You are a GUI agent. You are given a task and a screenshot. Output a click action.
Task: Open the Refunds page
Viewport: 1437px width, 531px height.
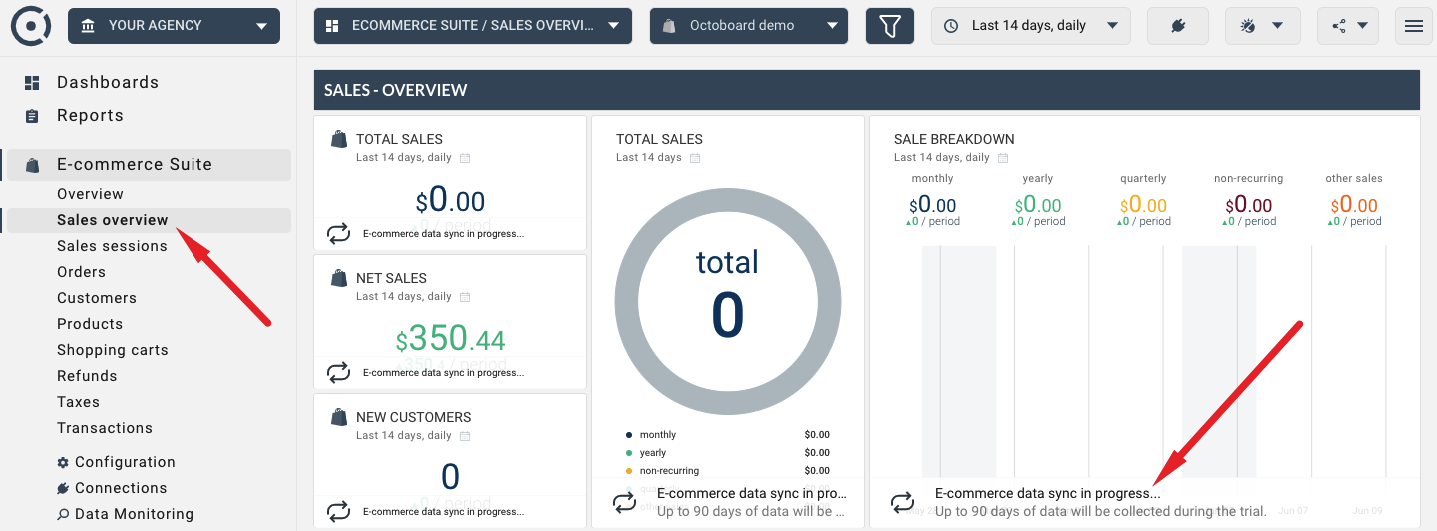[x=87, y=376]
